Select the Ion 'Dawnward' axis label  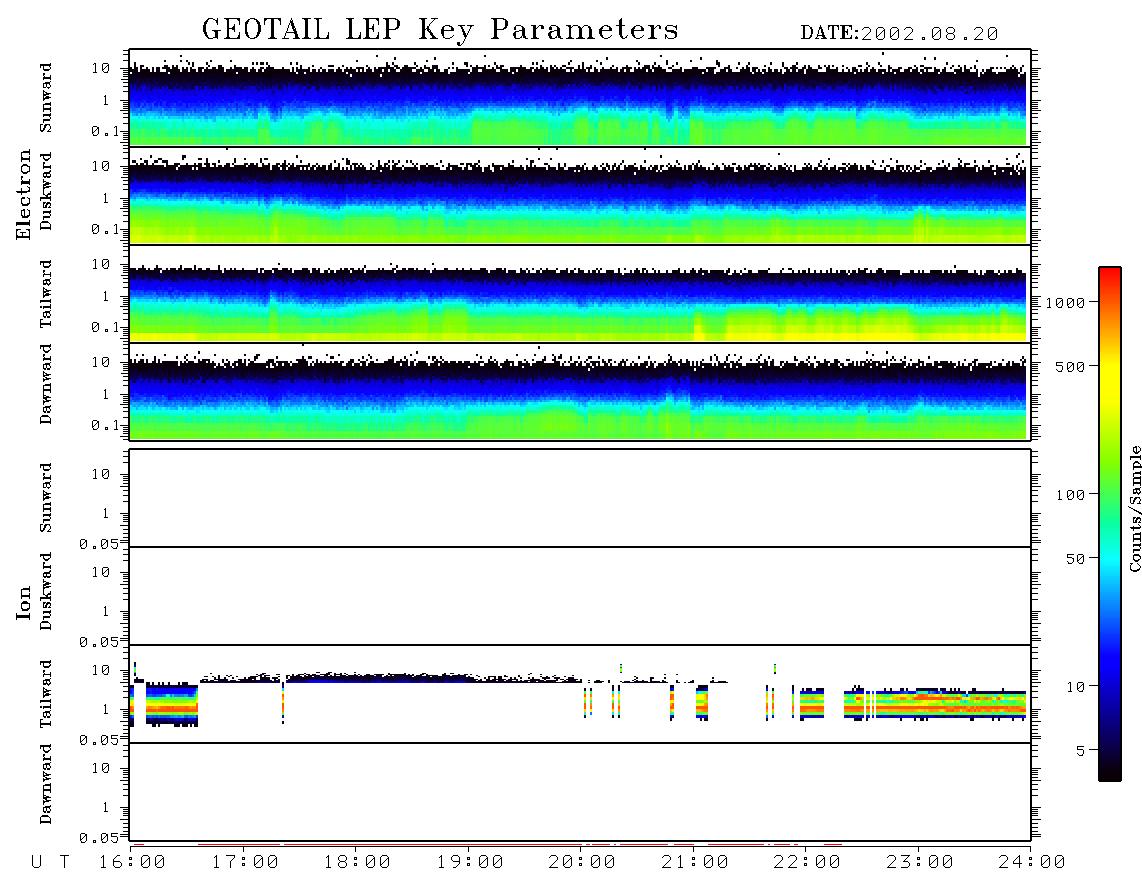pyautogui.click(x=46, y=784)
